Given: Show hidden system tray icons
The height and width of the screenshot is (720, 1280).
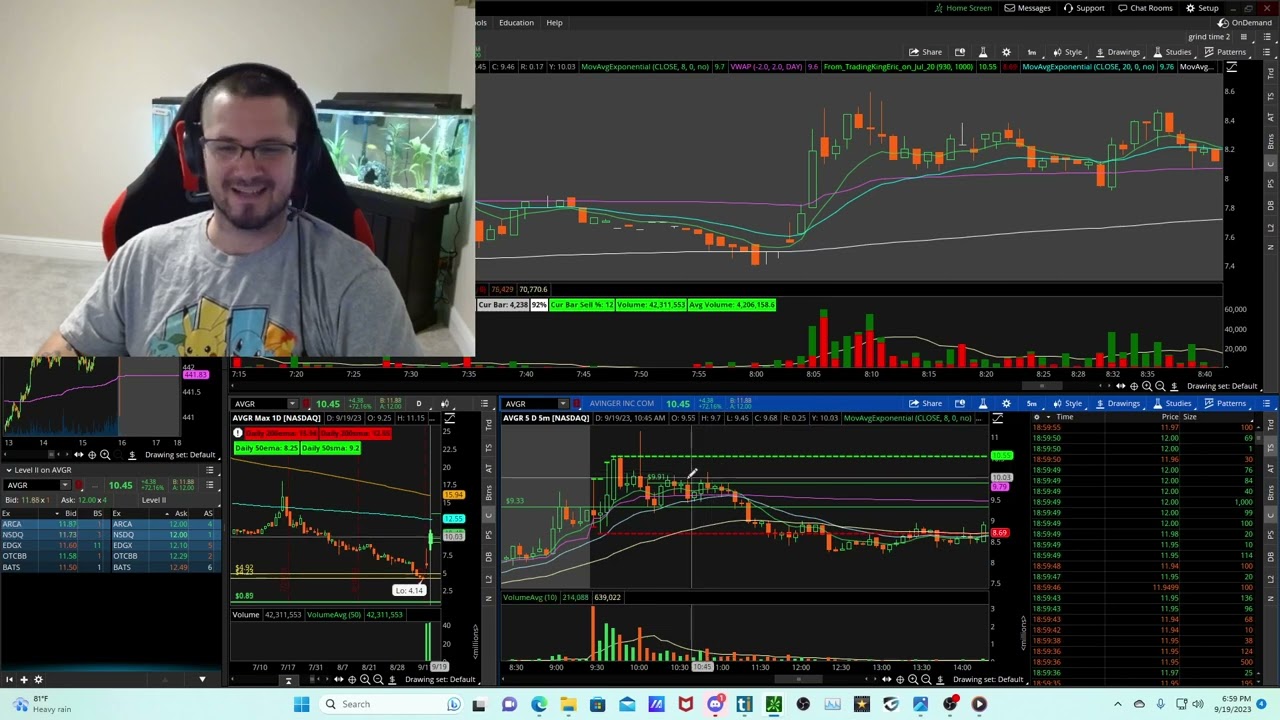Looking at the screenshot, I should (x=1118, y=704).
